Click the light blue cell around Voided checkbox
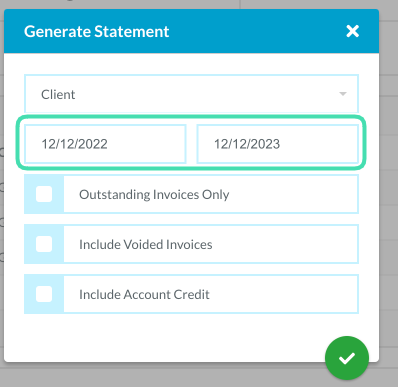 click(x=44, y=244)
